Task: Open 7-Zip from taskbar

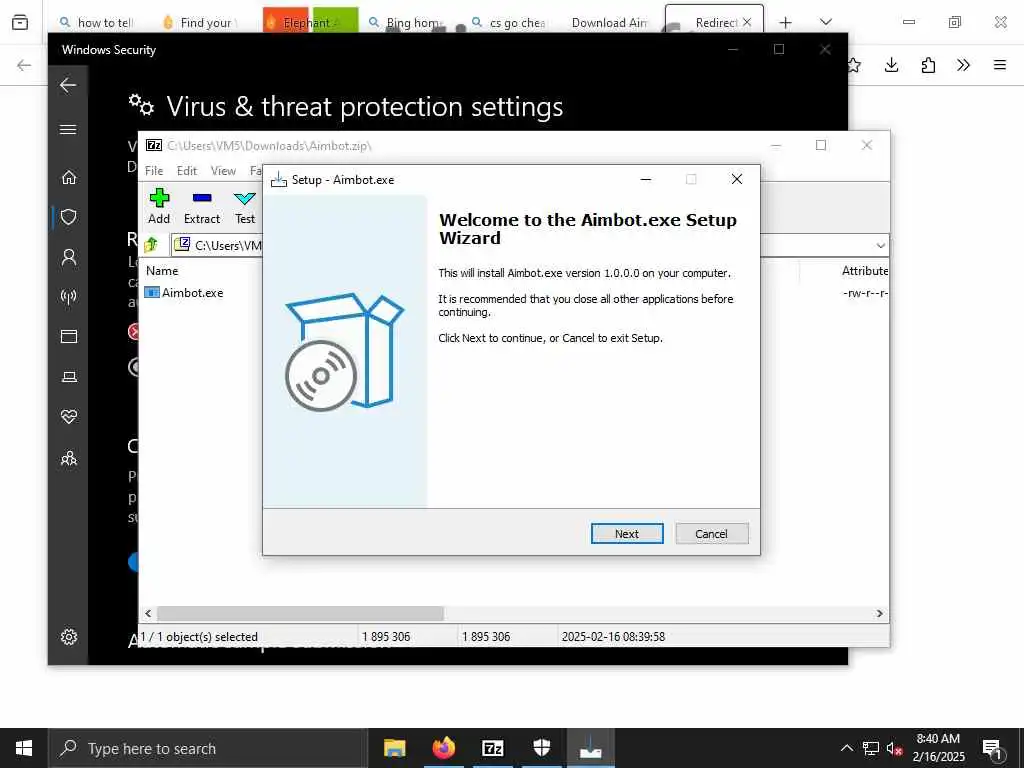Action: pos(492,748)
